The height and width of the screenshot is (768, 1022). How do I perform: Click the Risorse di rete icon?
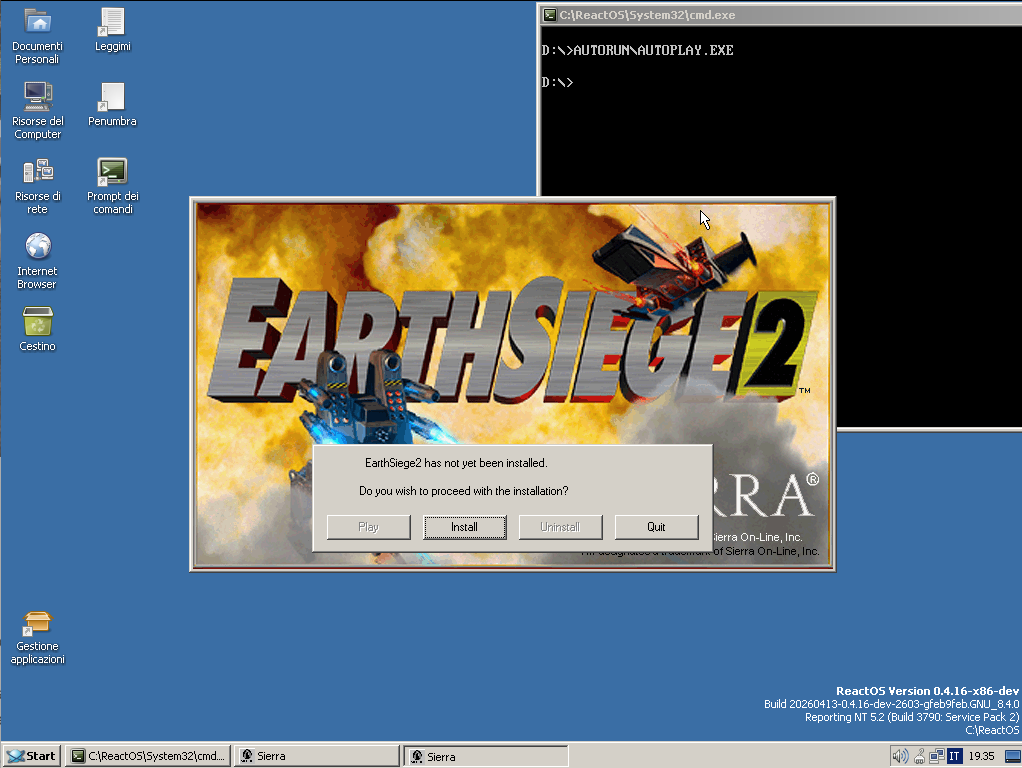click(x=37, y=171)
